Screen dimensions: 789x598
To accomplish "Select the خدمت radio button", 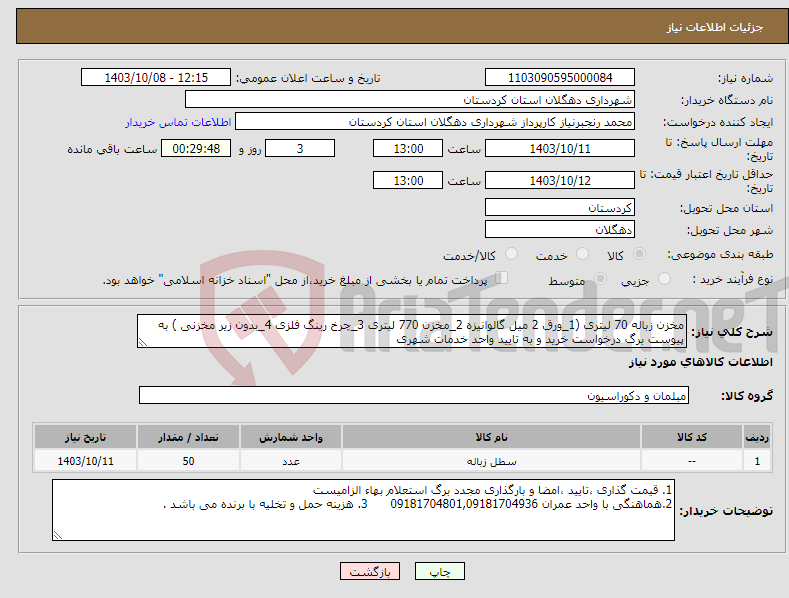I will (x=582, y=254).
